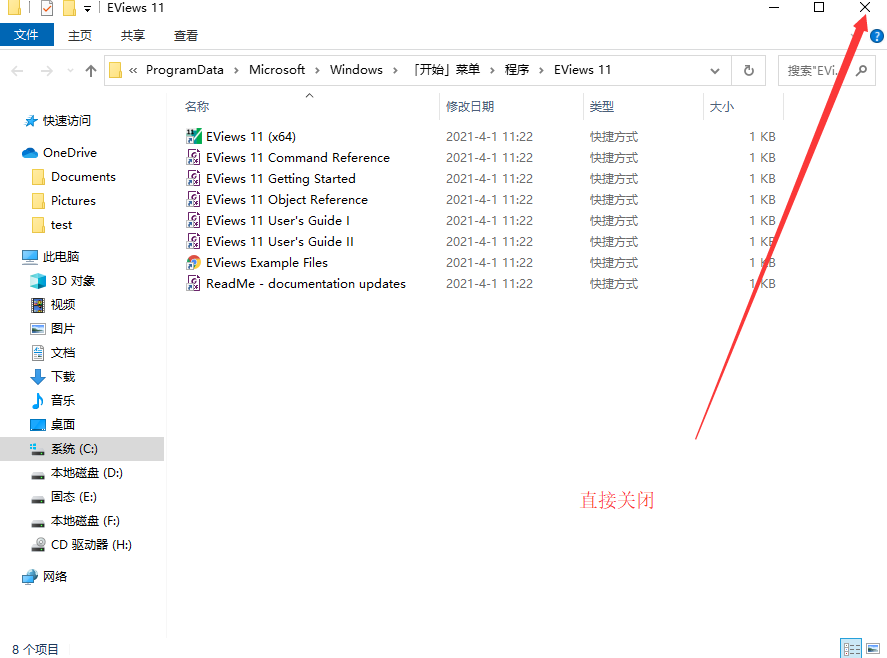Click the refresh address bar button
The width and height of the screenshot is (887, 658).
pos(748,71)
